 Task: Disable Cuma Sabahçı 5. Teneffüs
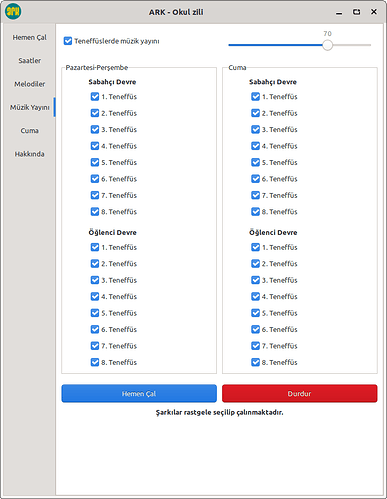[x=256, y=162]
